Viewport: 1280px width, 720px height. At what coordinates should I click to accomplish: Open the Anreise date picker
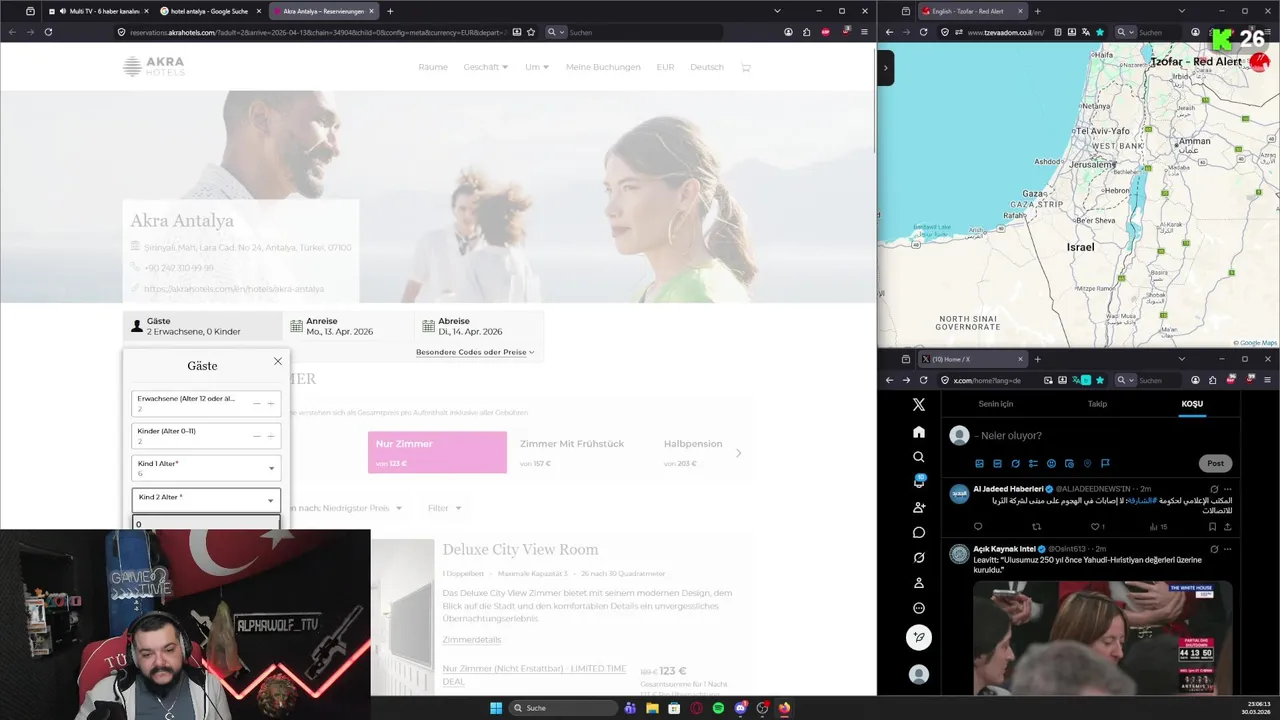[x=348, y=326]
